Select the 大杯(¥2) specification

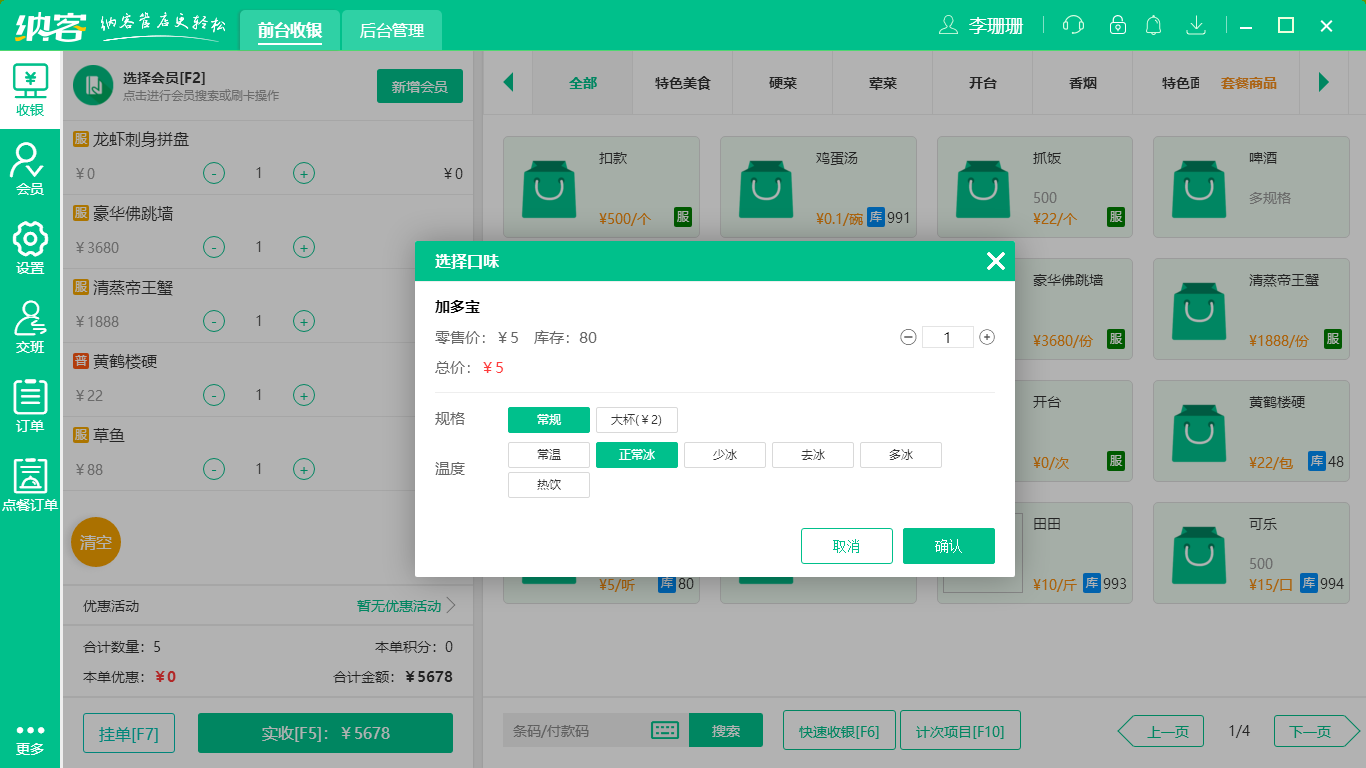coord(637,419)
